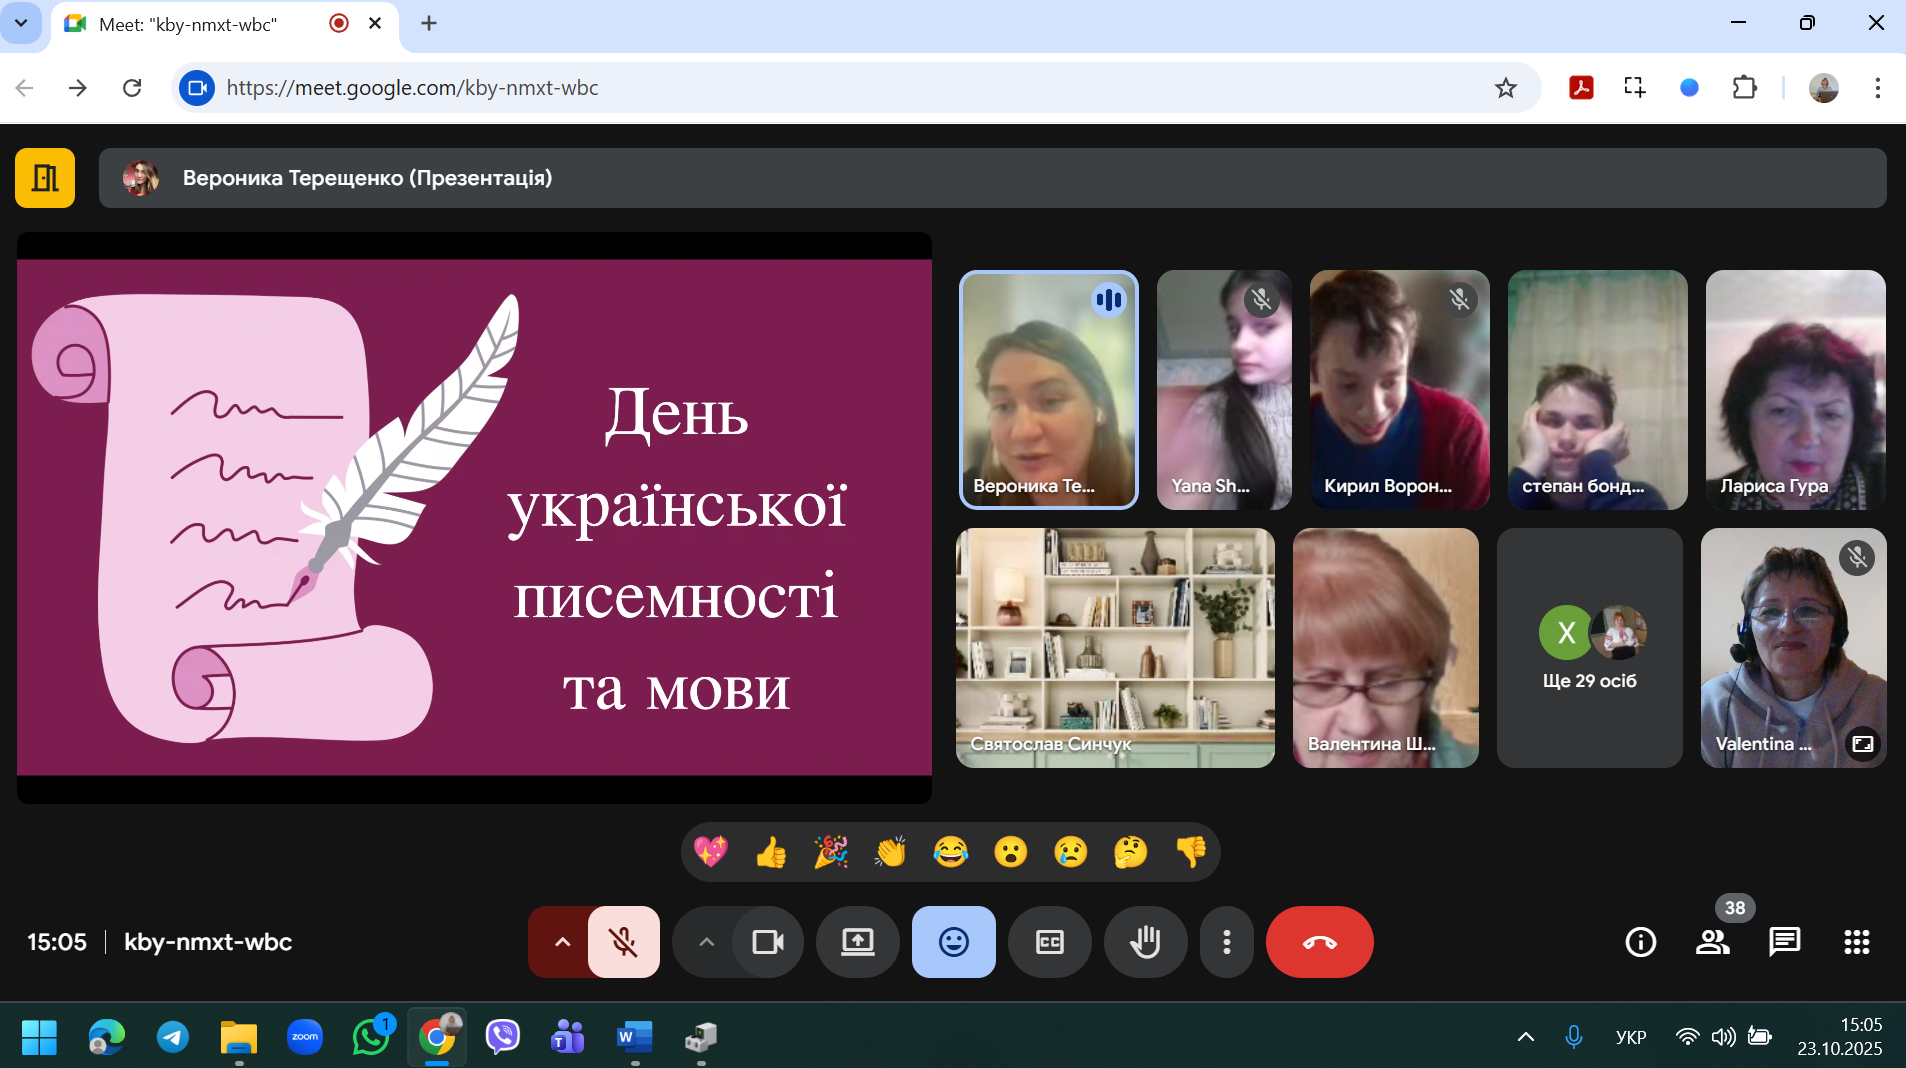Open the three-dots more options menu
This screenshot has height=1068, width=1906.
click(1226, 942)
